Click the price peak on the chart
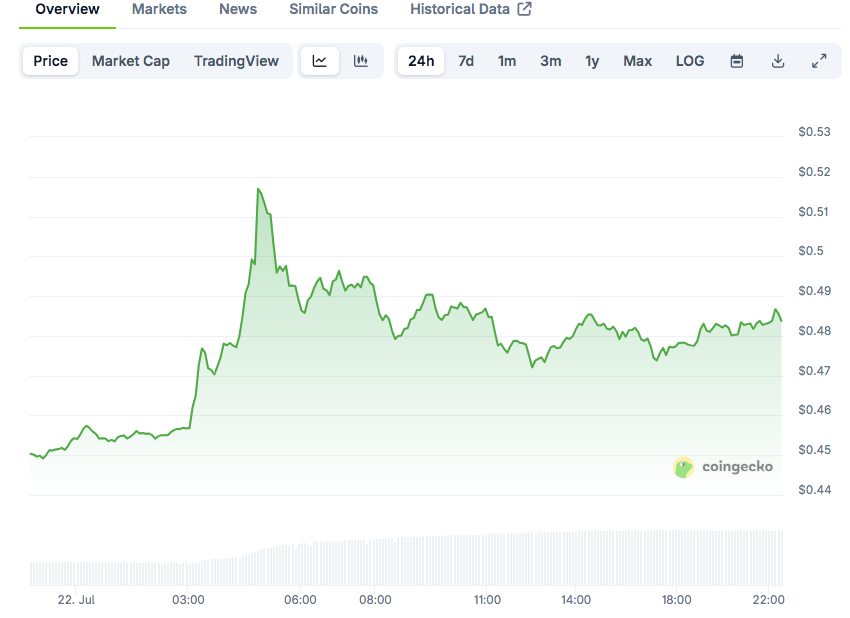 coord(258,188)
